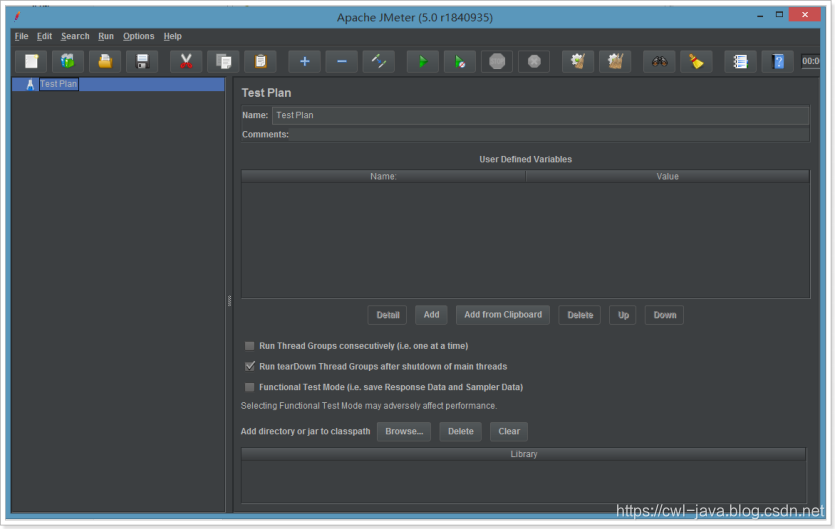Image resolution: width=835 pixels, height=530 pixels.
Task: Click the Clear All results icon
Action: (x=615, y=61)
